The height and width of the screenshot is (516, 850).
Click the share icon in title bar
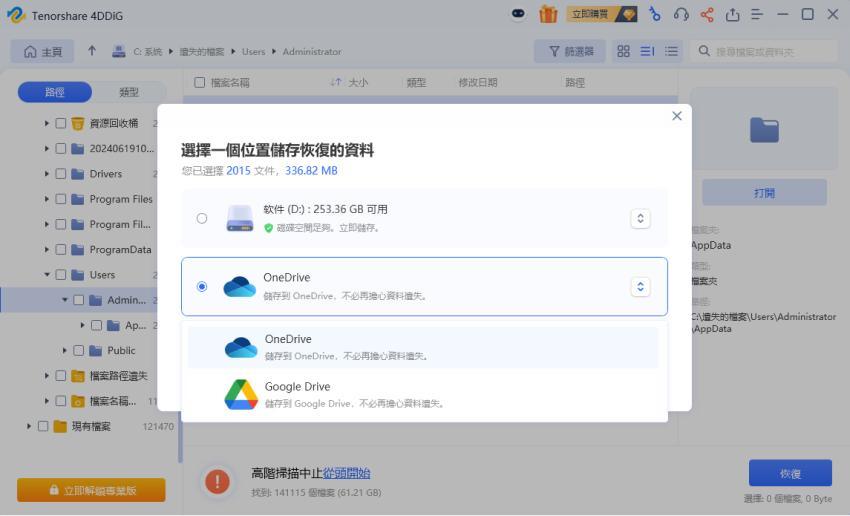[707, 15]
